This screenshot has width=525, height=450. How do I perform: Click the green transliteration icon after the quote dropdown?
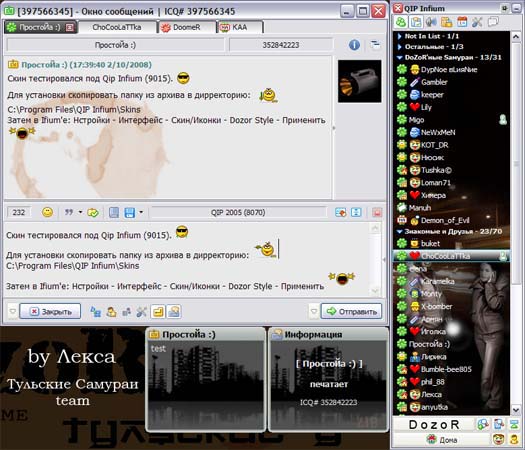click(93, 213)
